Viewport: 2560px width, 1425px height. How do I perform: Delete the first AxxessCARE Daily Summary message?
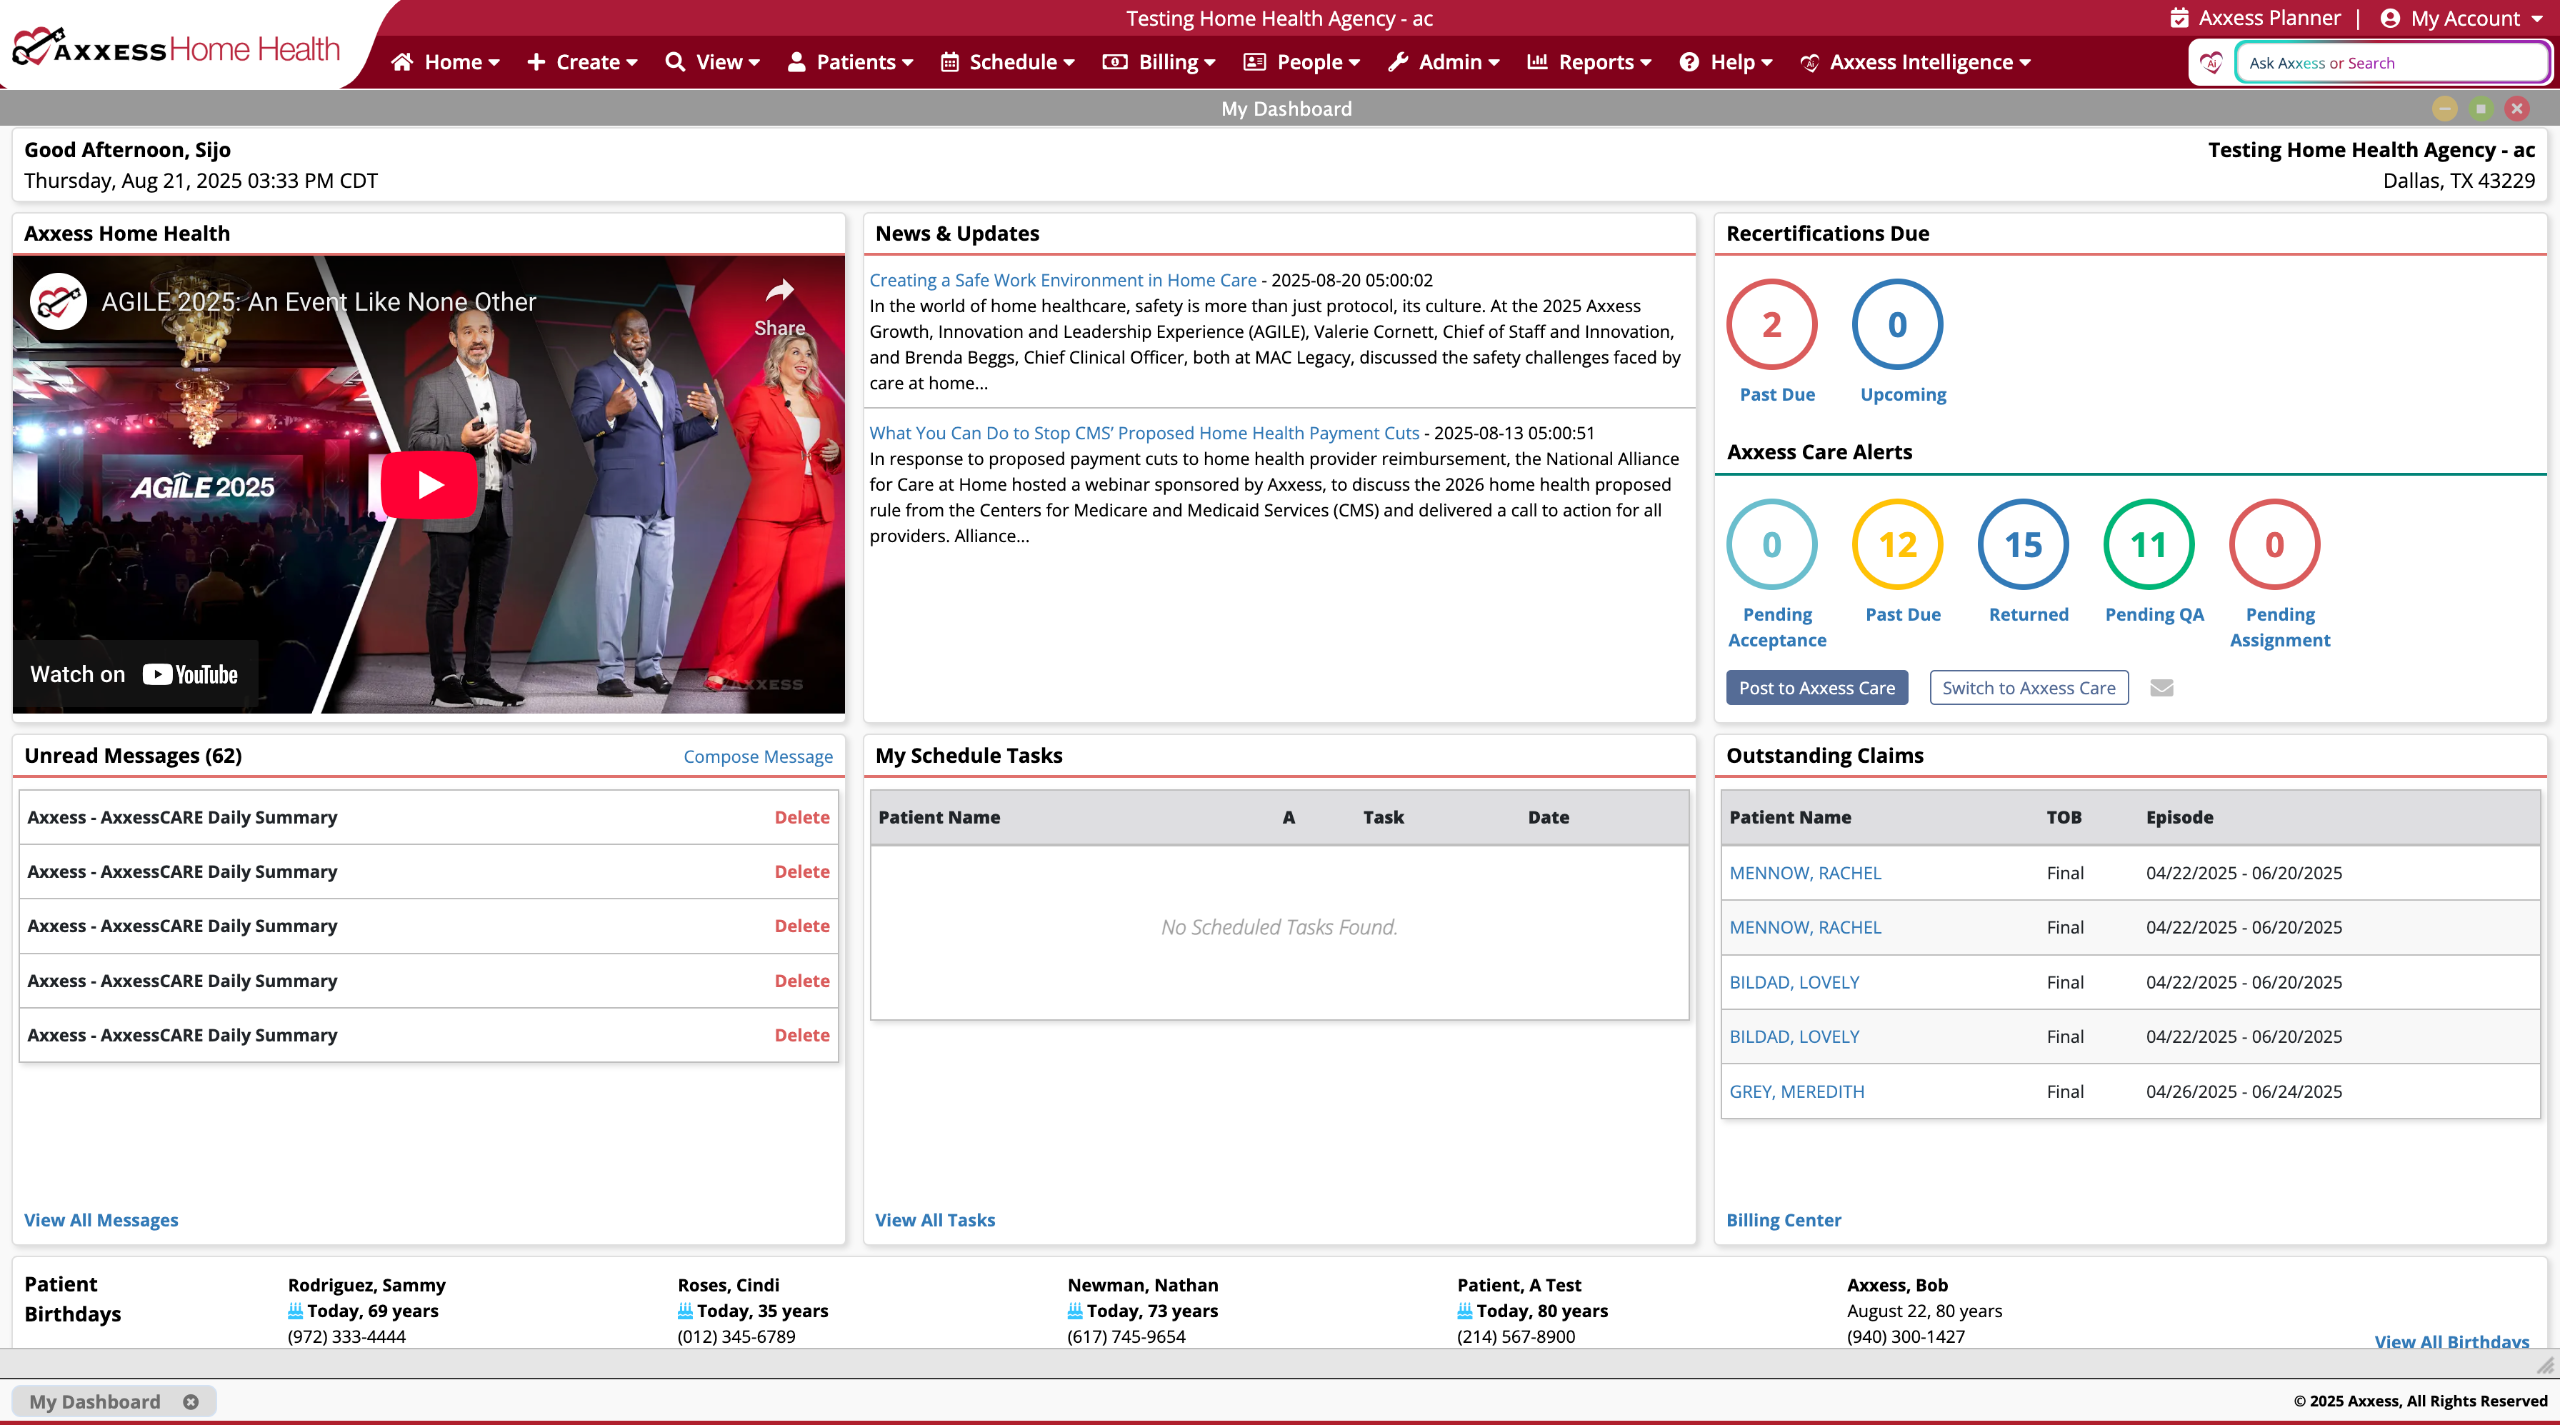pyautogui.click(x=802, y=817)
